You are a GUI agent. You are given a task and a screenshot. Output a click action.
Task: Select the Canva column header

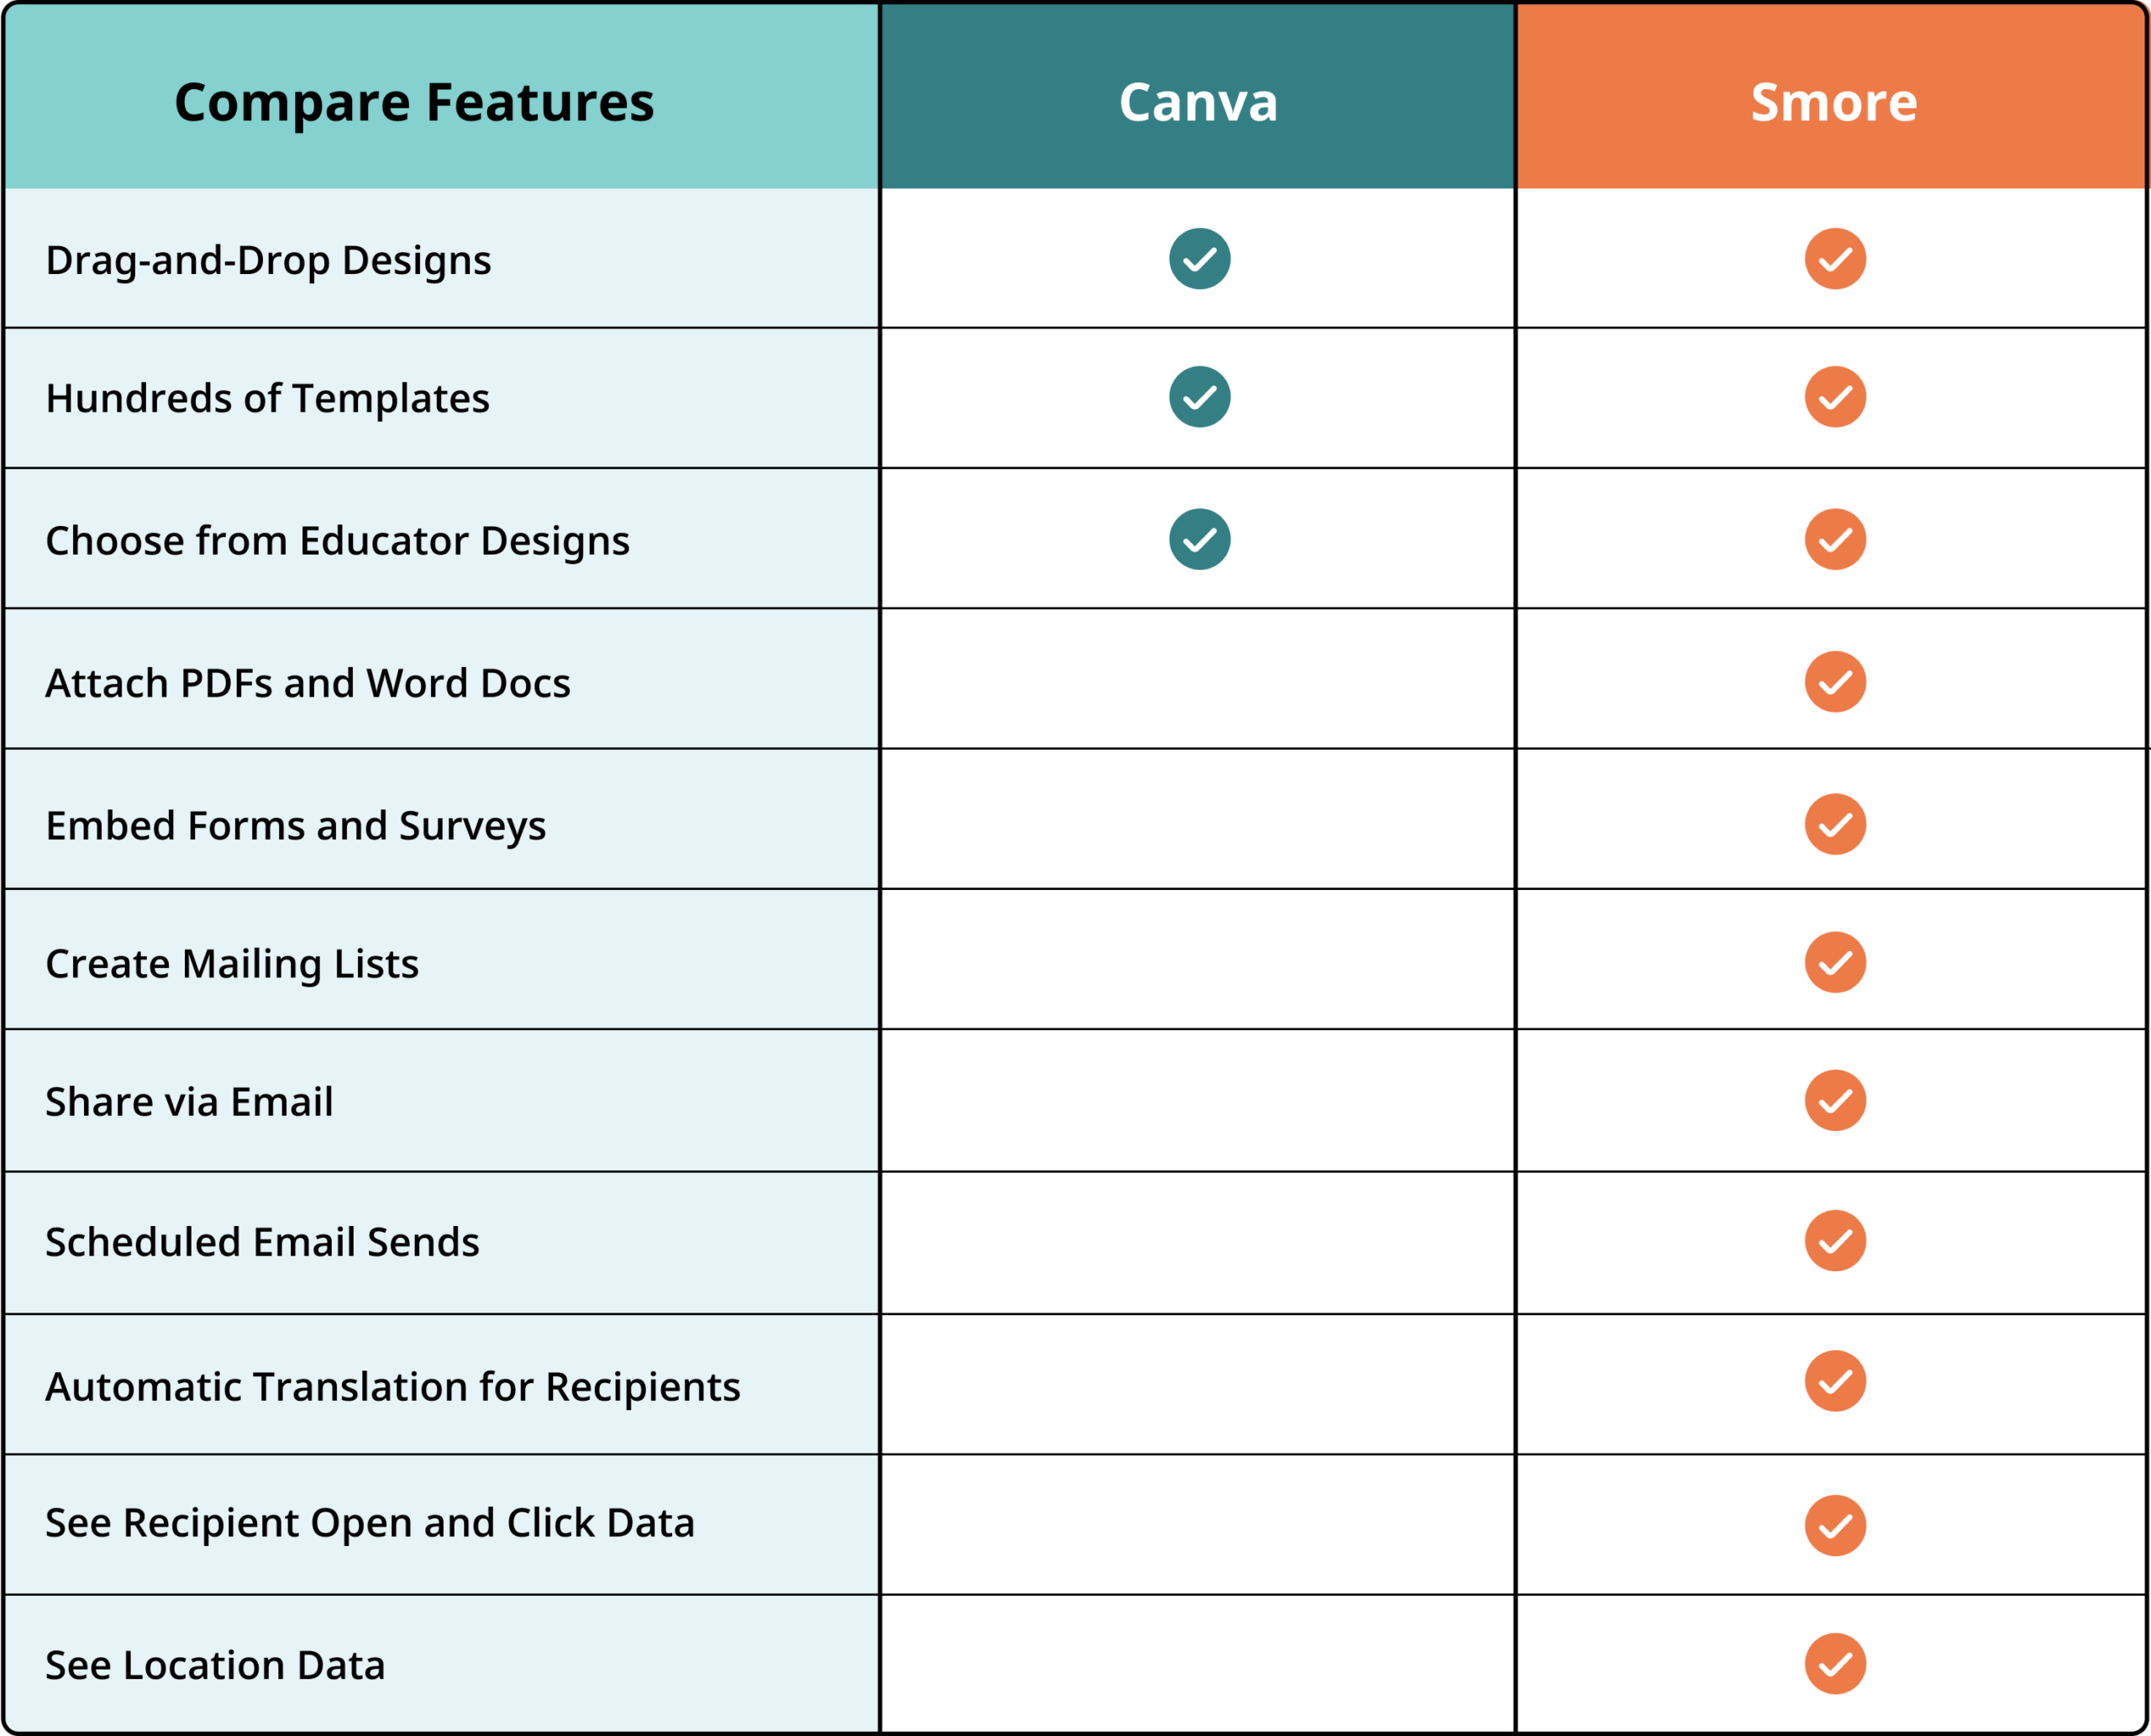(1198, 102)
